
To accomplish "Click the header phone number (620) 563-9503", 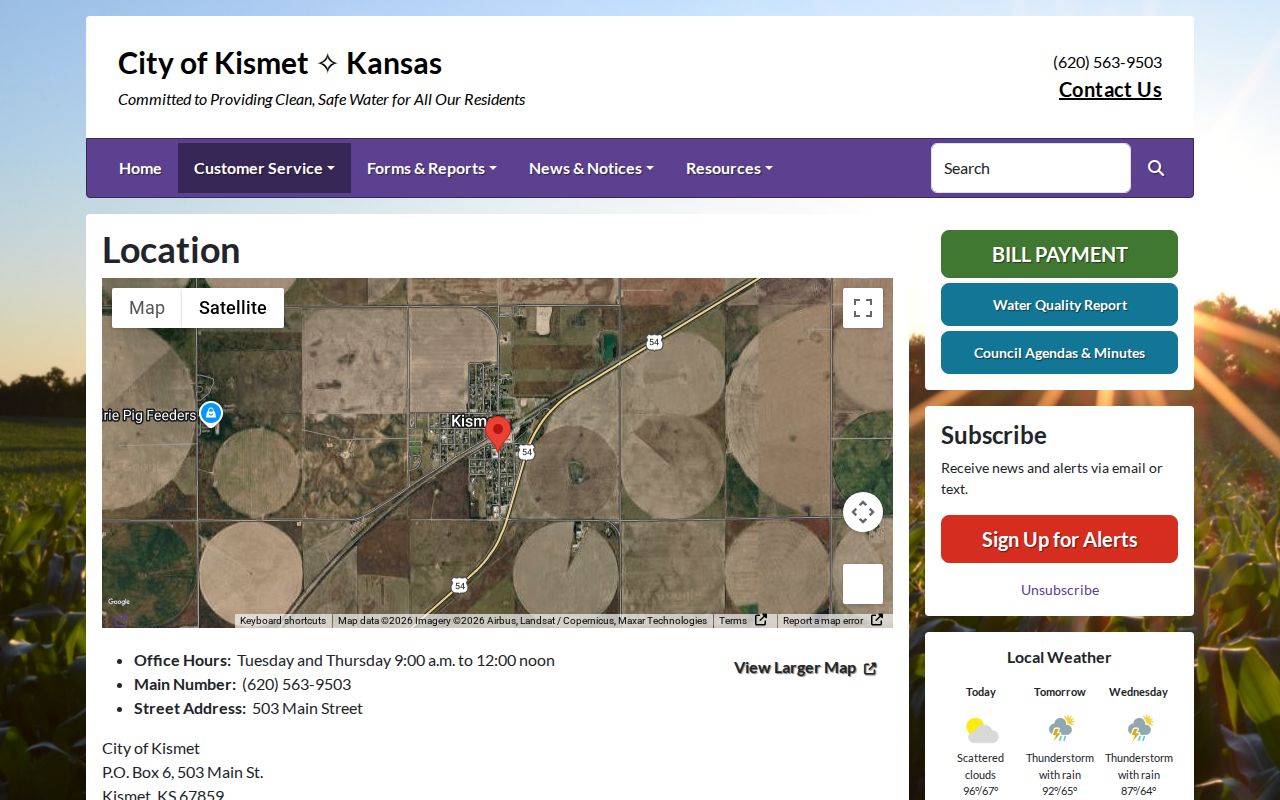I will coord(1107,62).
